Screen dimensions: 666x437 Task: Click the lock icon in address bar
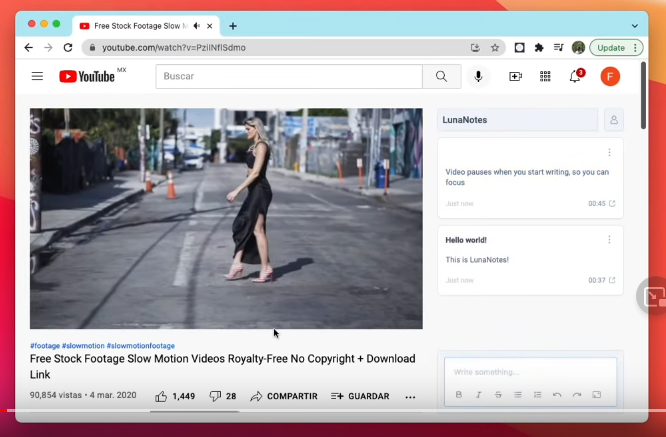92,48
